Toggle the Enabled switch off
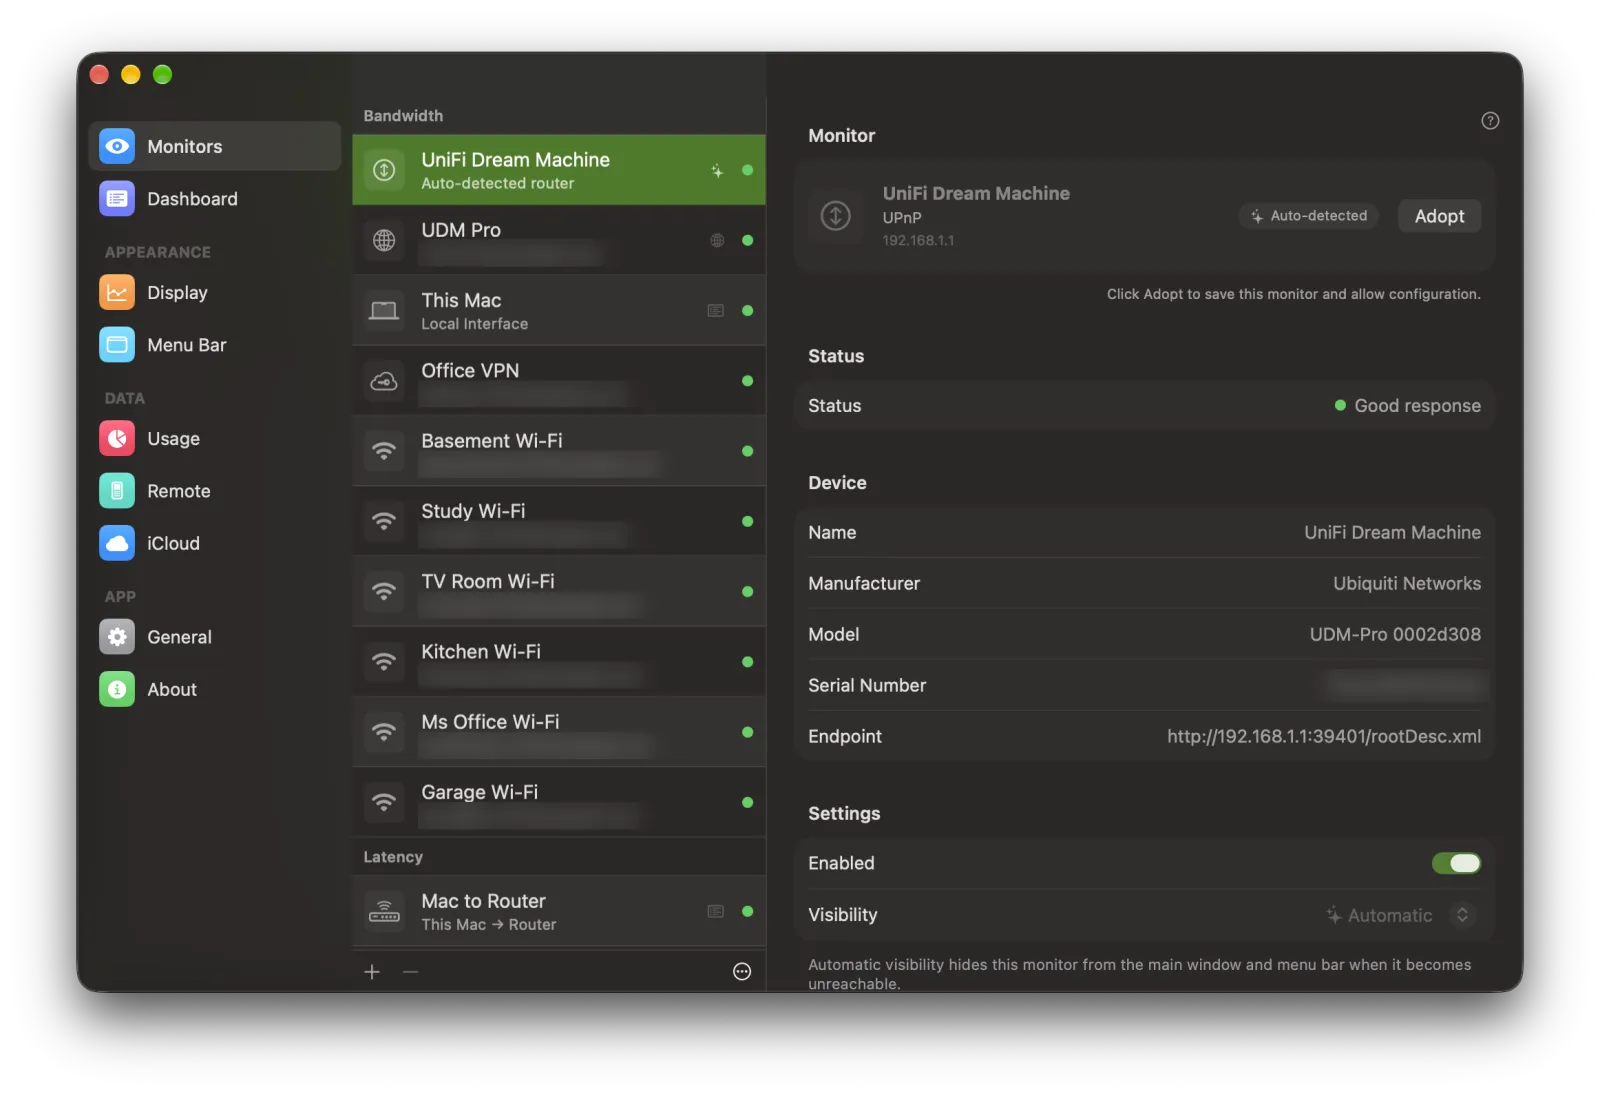This screenshot has width=1600, height=1094. (x=1456, y=863)
